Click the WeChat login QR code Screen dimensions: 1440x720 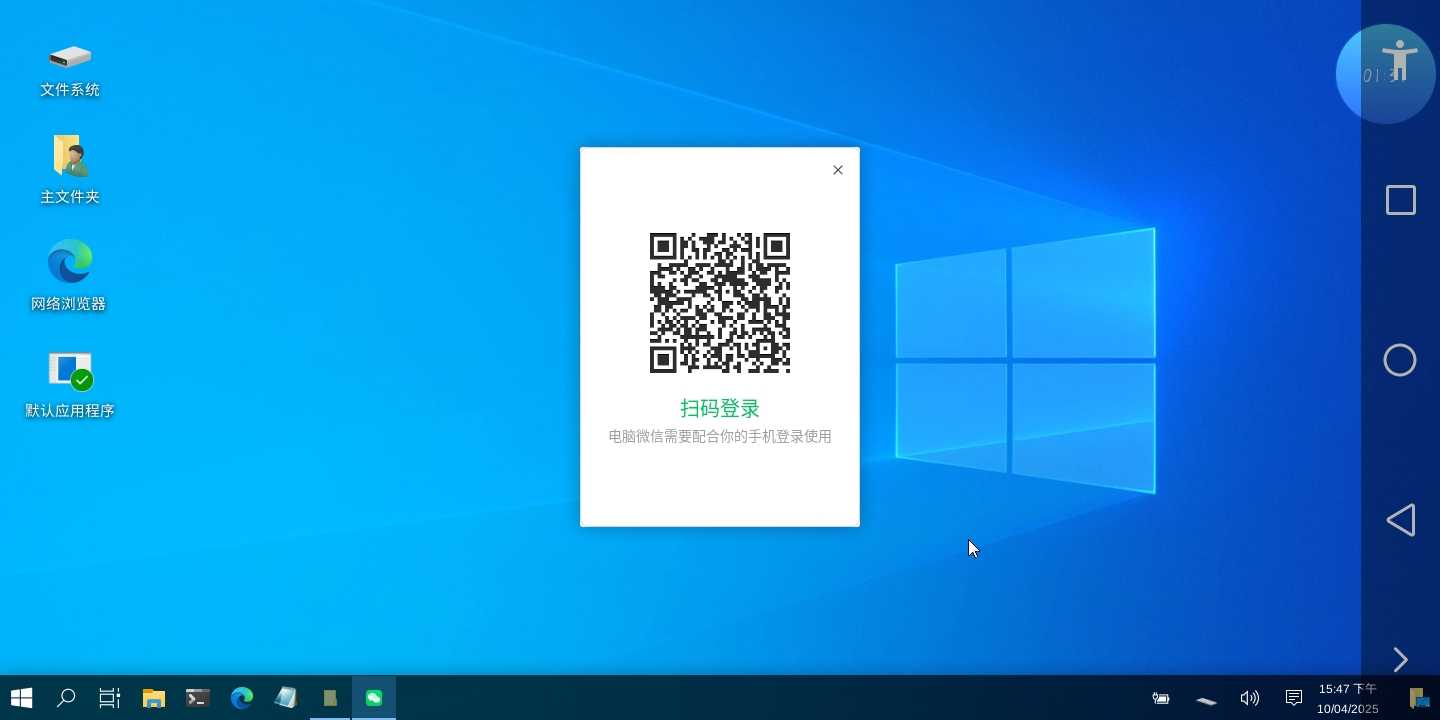coord(720,303)
